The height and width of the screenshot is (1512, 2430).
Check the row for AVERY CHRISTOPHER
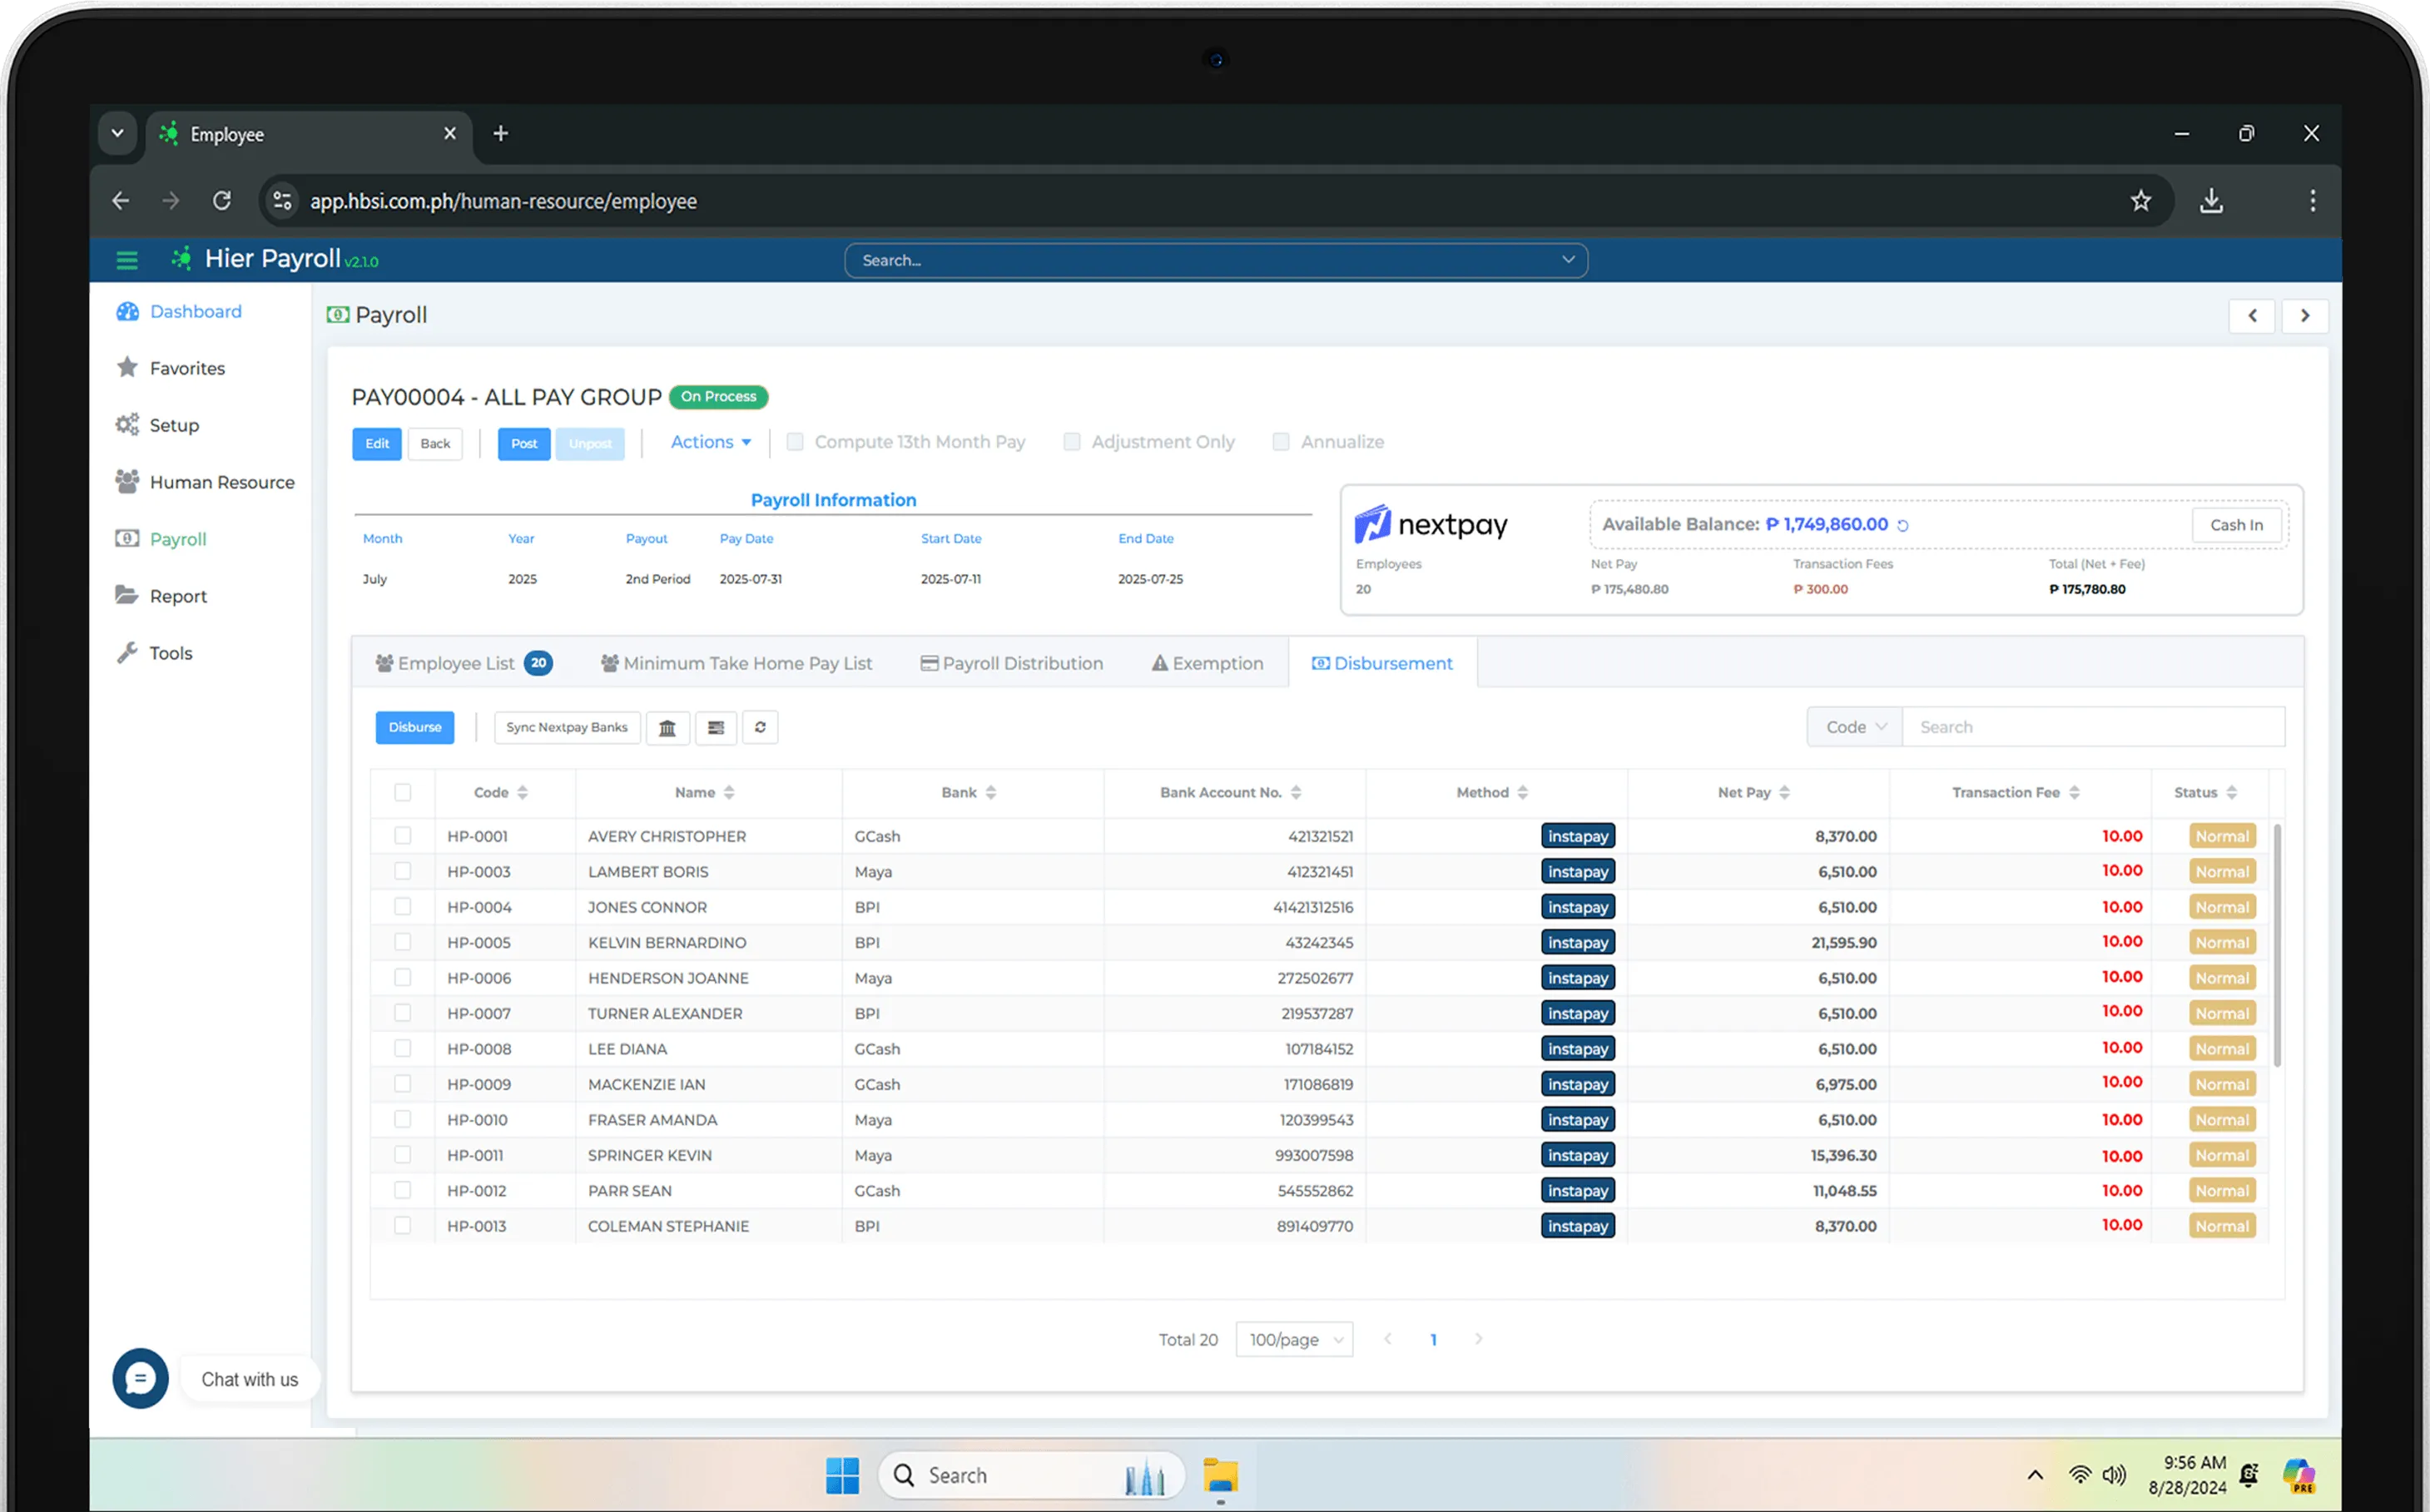(403, 835)
